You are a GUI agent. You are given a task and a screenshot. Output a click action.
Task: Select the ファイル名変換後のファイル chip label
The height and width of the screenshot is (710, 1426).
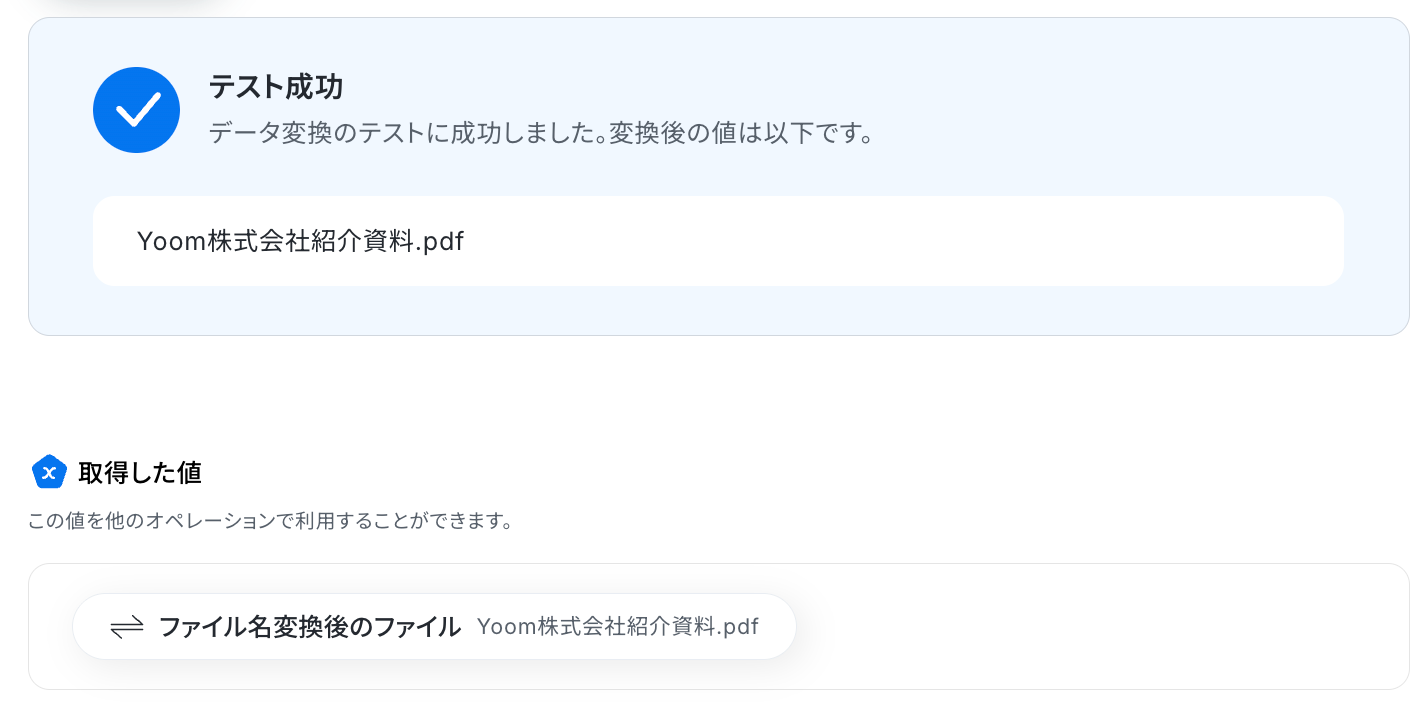309,627
